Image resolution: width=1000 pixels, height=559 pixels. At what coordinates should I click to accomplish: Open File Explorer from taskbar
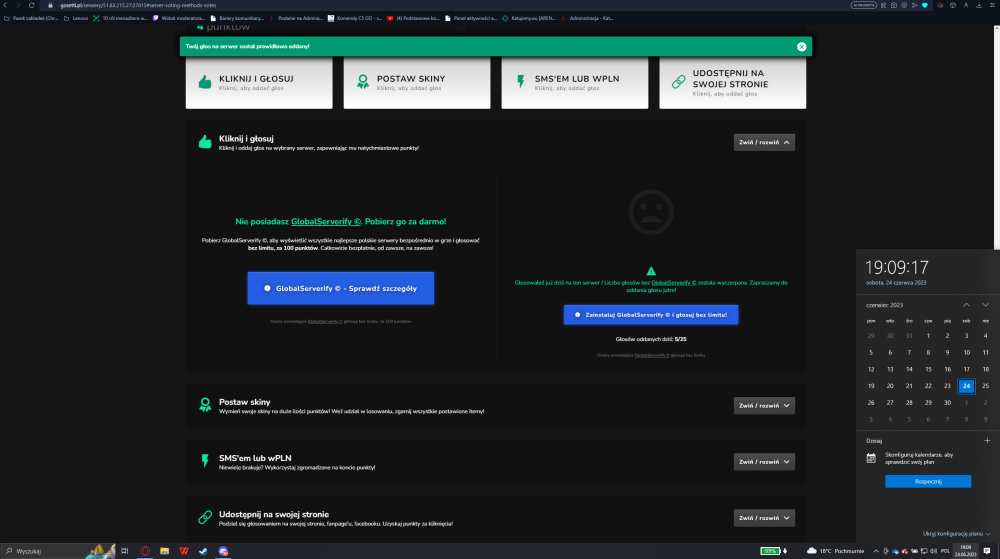coord(165,551)
